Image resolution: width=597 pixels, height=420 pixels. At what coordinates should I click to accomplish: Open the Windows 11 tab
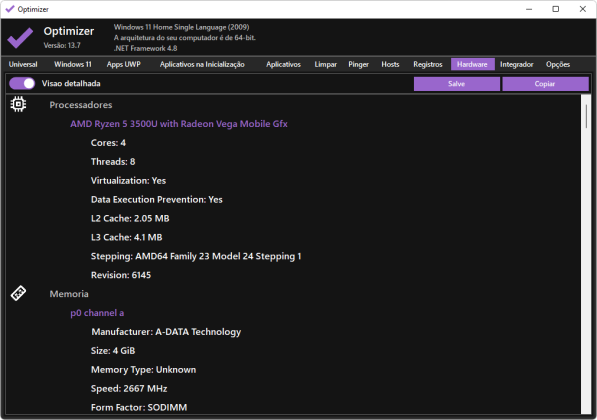point(73,64)
